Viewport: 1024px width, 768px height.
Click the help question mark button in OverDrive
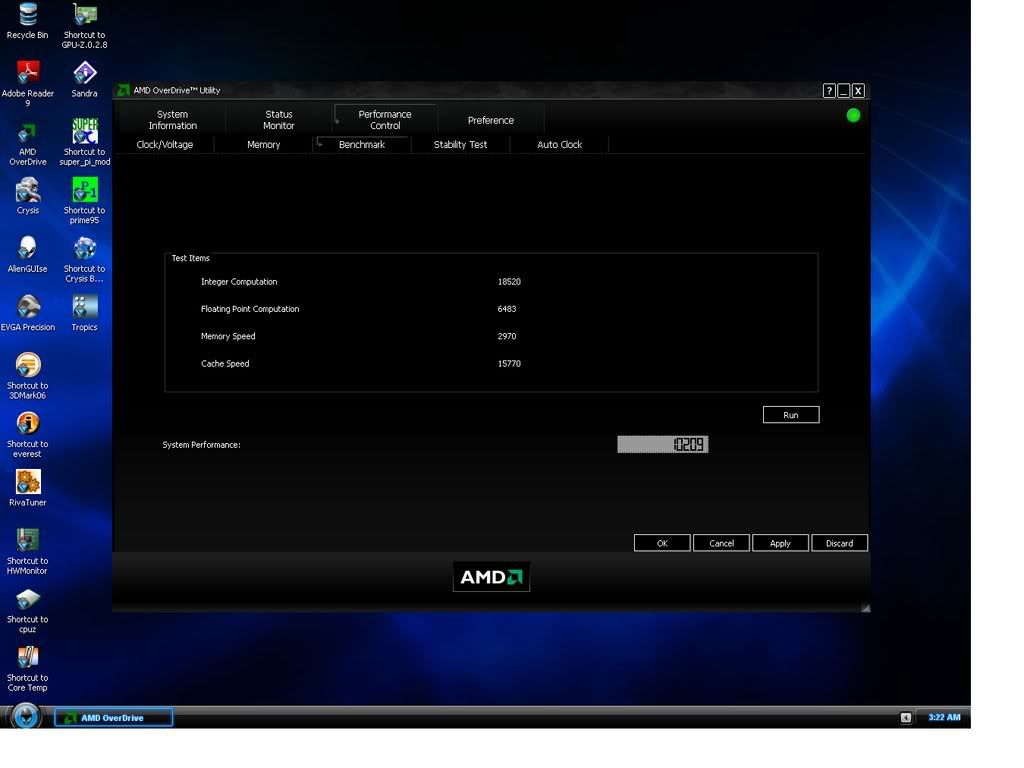[x=829, y=91]
